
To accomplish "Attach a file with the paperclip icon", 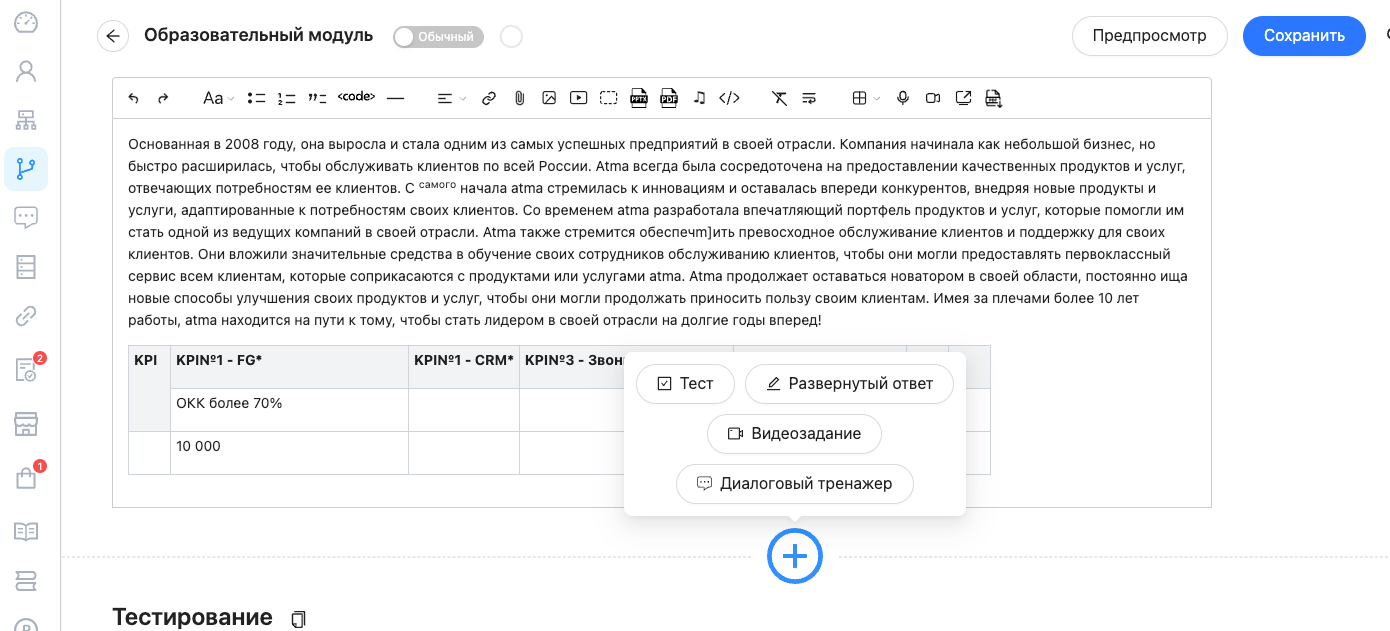I will [x=519, y=98].
